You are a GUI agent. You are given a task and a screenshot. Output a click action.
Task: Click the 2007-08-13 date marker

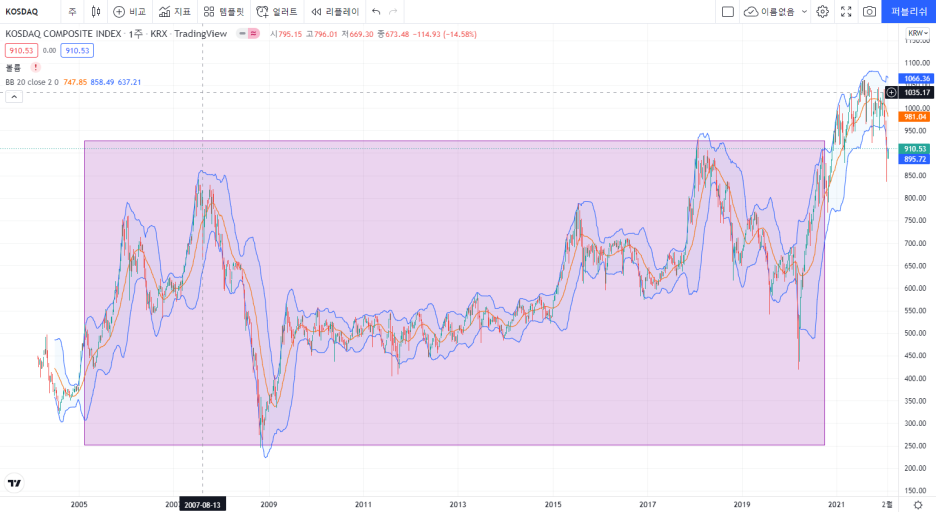click(202, 505)
